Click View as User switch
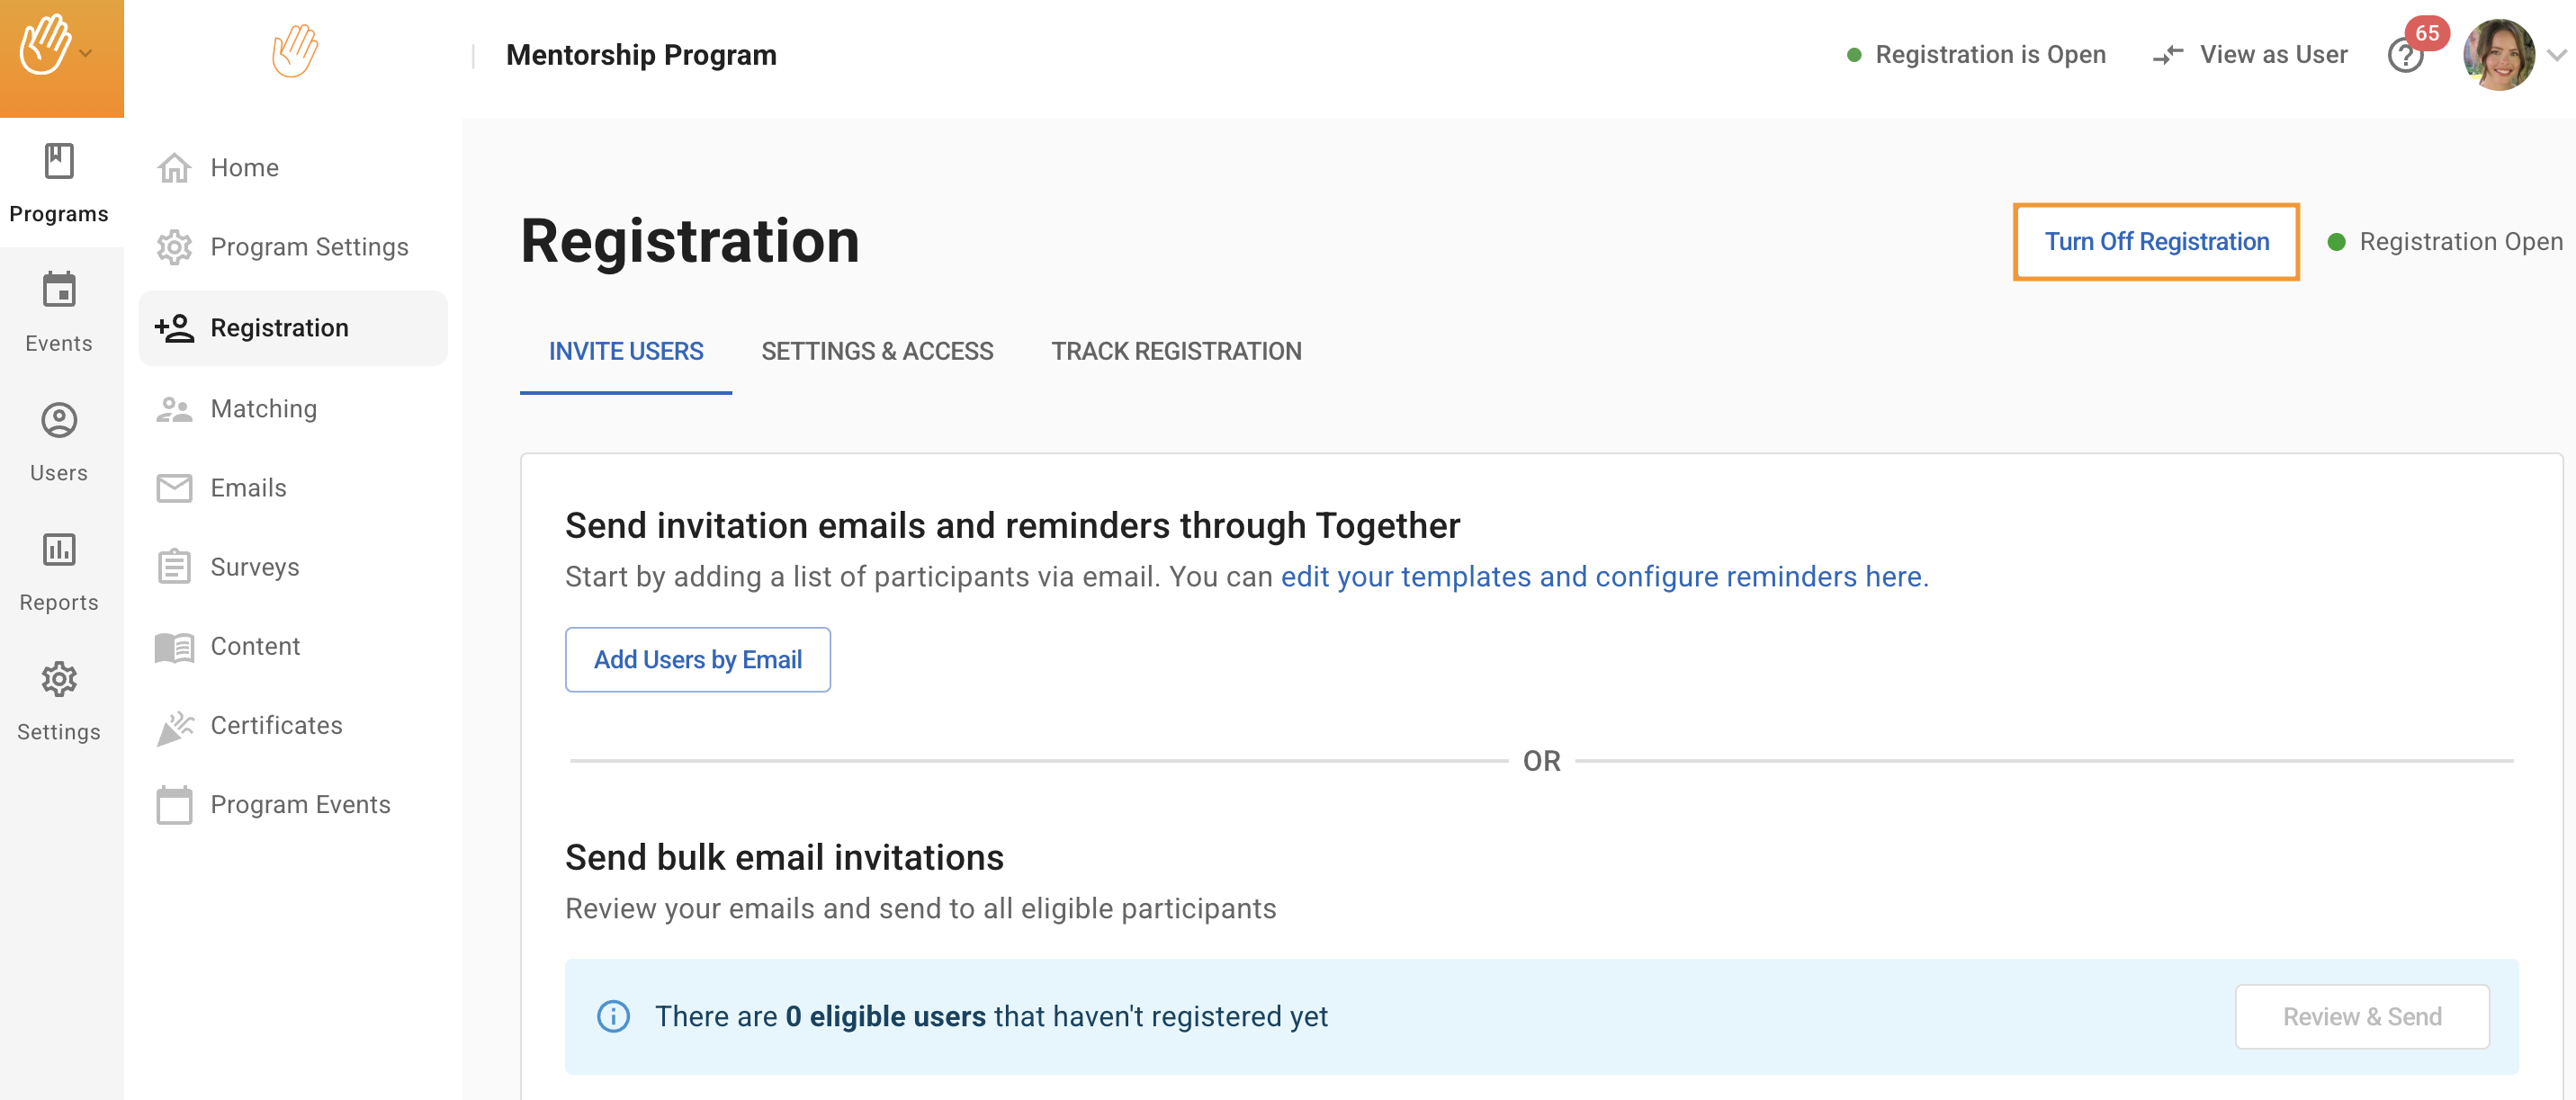The image size is (2576, 1100). pyautogui.click(x=2250, y=55)
